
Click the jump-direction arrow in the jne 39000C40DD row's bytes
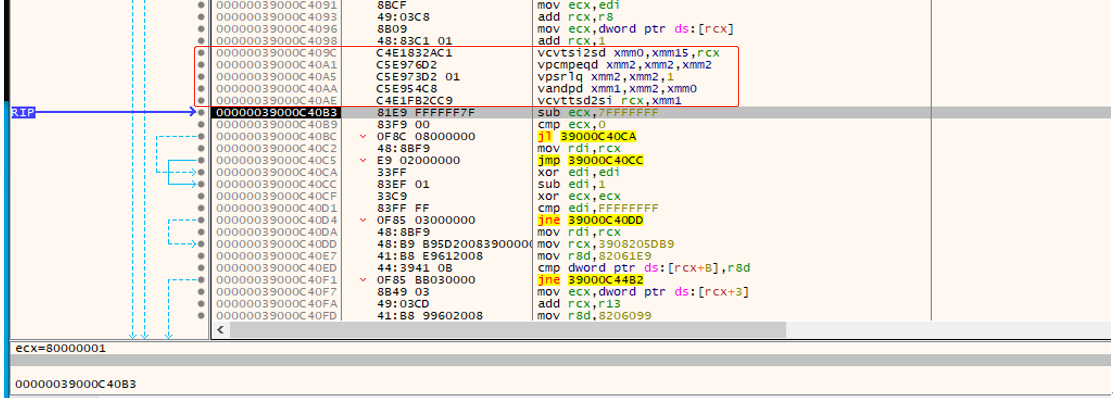tap(364, 220)
